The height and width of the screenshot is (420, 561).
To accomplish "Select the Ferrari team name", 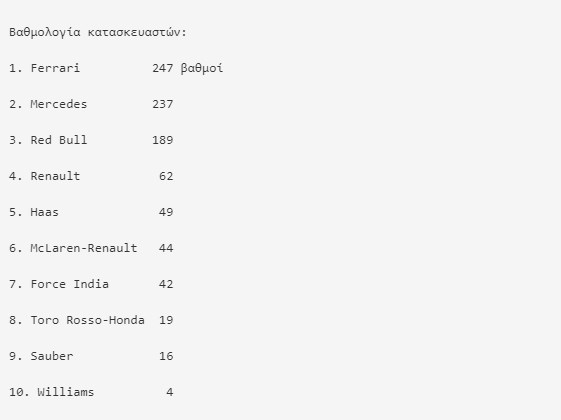I will point(55,68).
